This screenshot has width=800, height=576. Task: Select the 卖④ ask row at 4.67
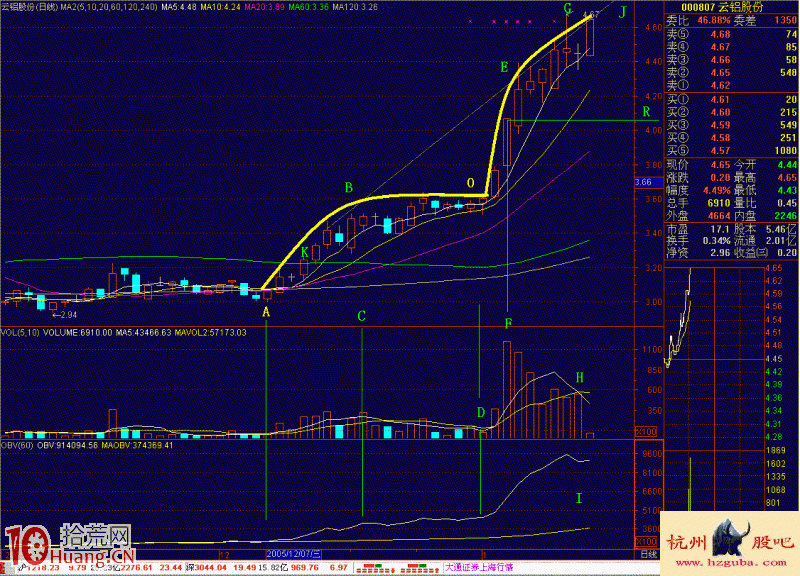click(x=732, y=47)
